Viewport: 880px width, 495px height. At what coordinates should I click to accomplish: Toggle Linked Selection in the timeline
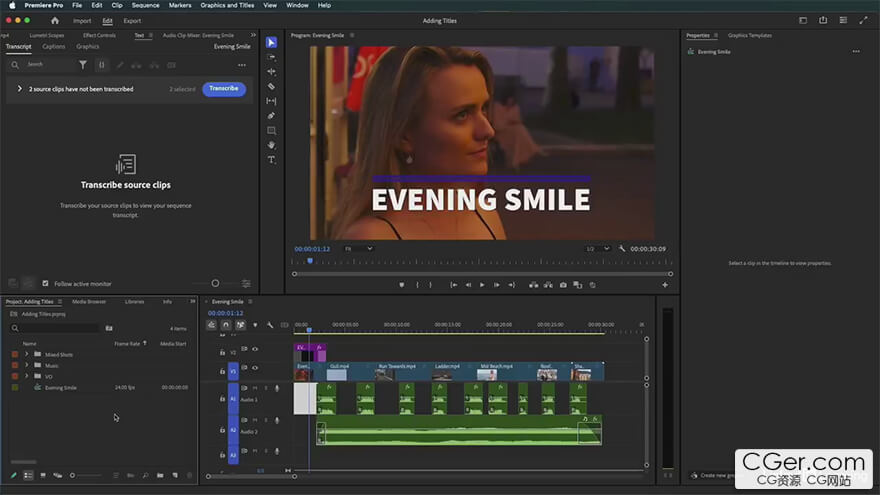[240, 325]
